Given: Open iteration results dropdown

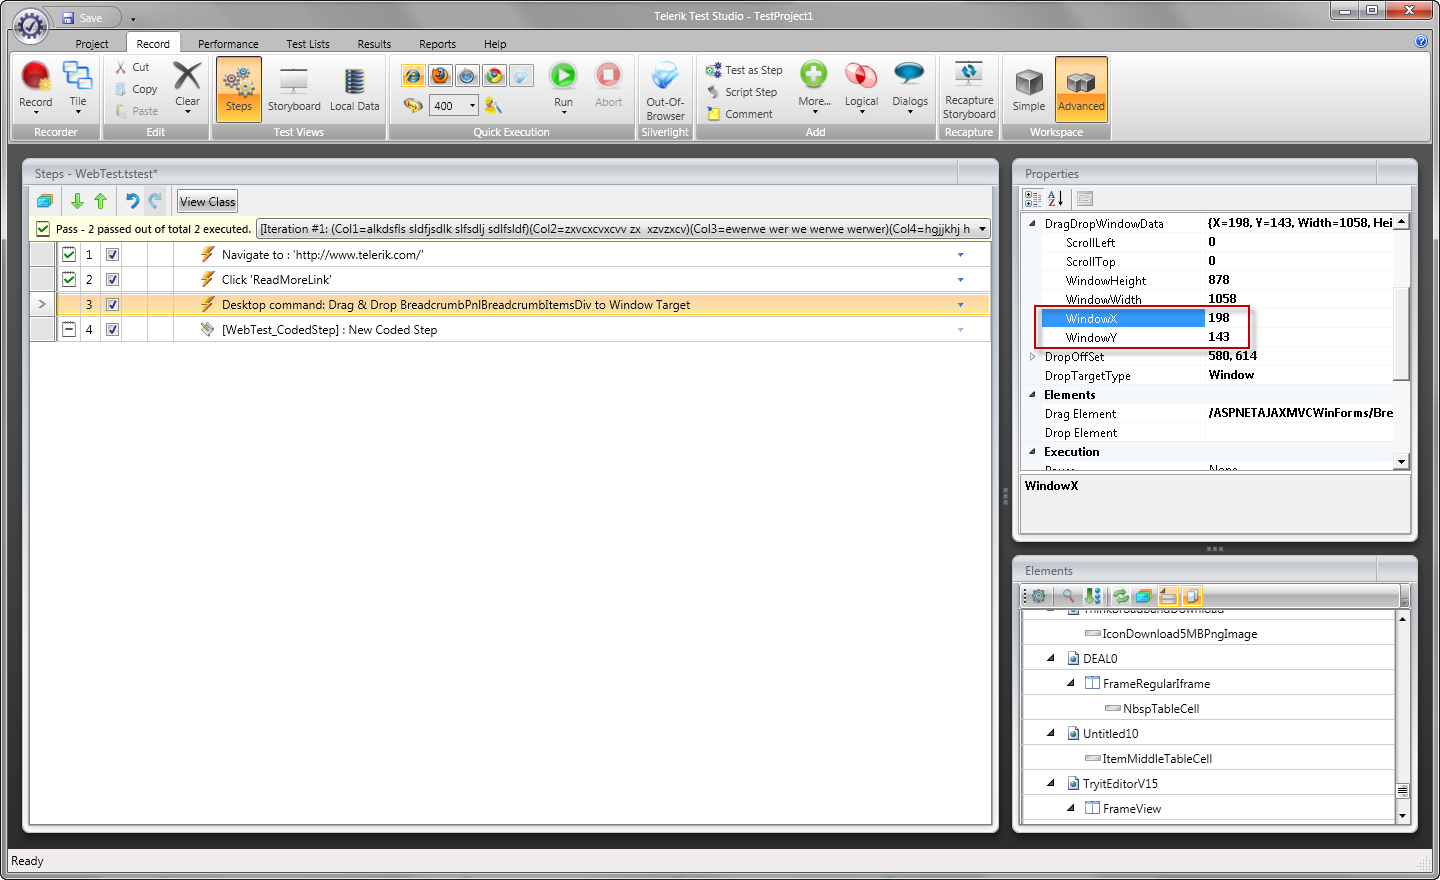Looking at the screenshot, I should [x=982, y=229].
